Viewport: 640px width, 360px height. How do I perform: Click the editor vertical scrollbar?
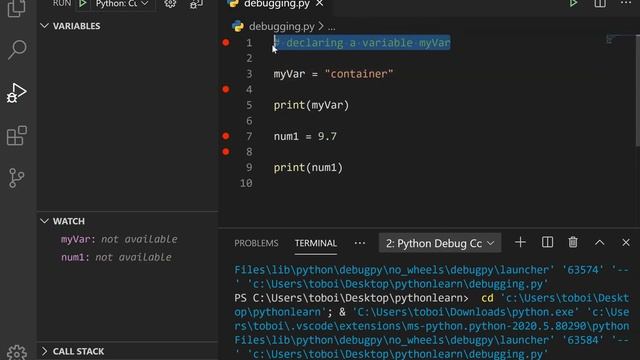(637, 90)
